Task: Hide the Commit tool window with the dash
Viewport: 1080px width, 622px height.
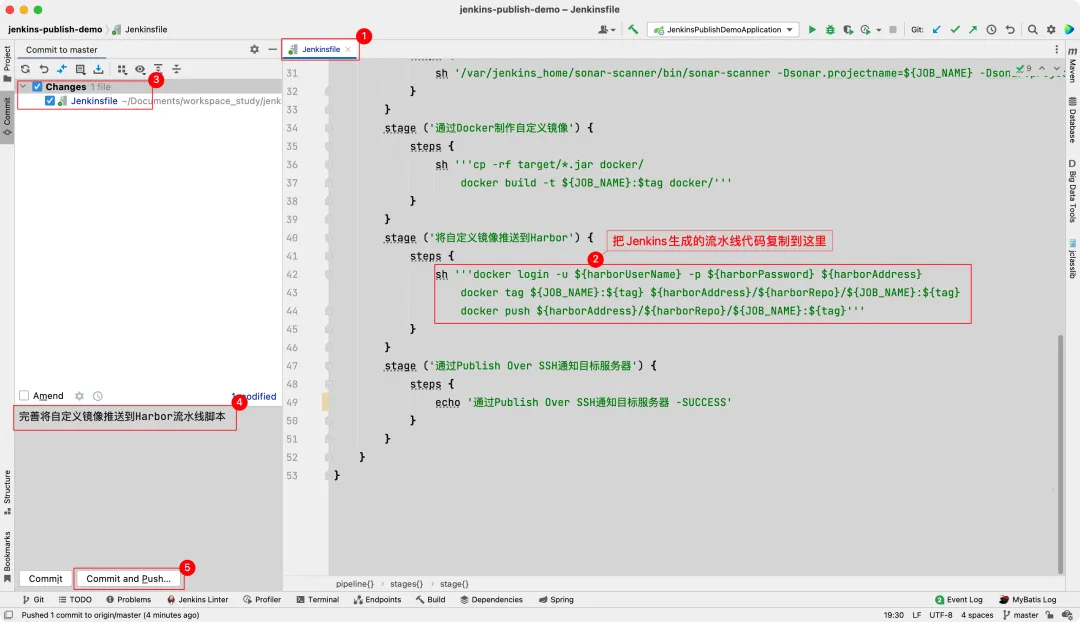Action: click(x=273, y=50)
